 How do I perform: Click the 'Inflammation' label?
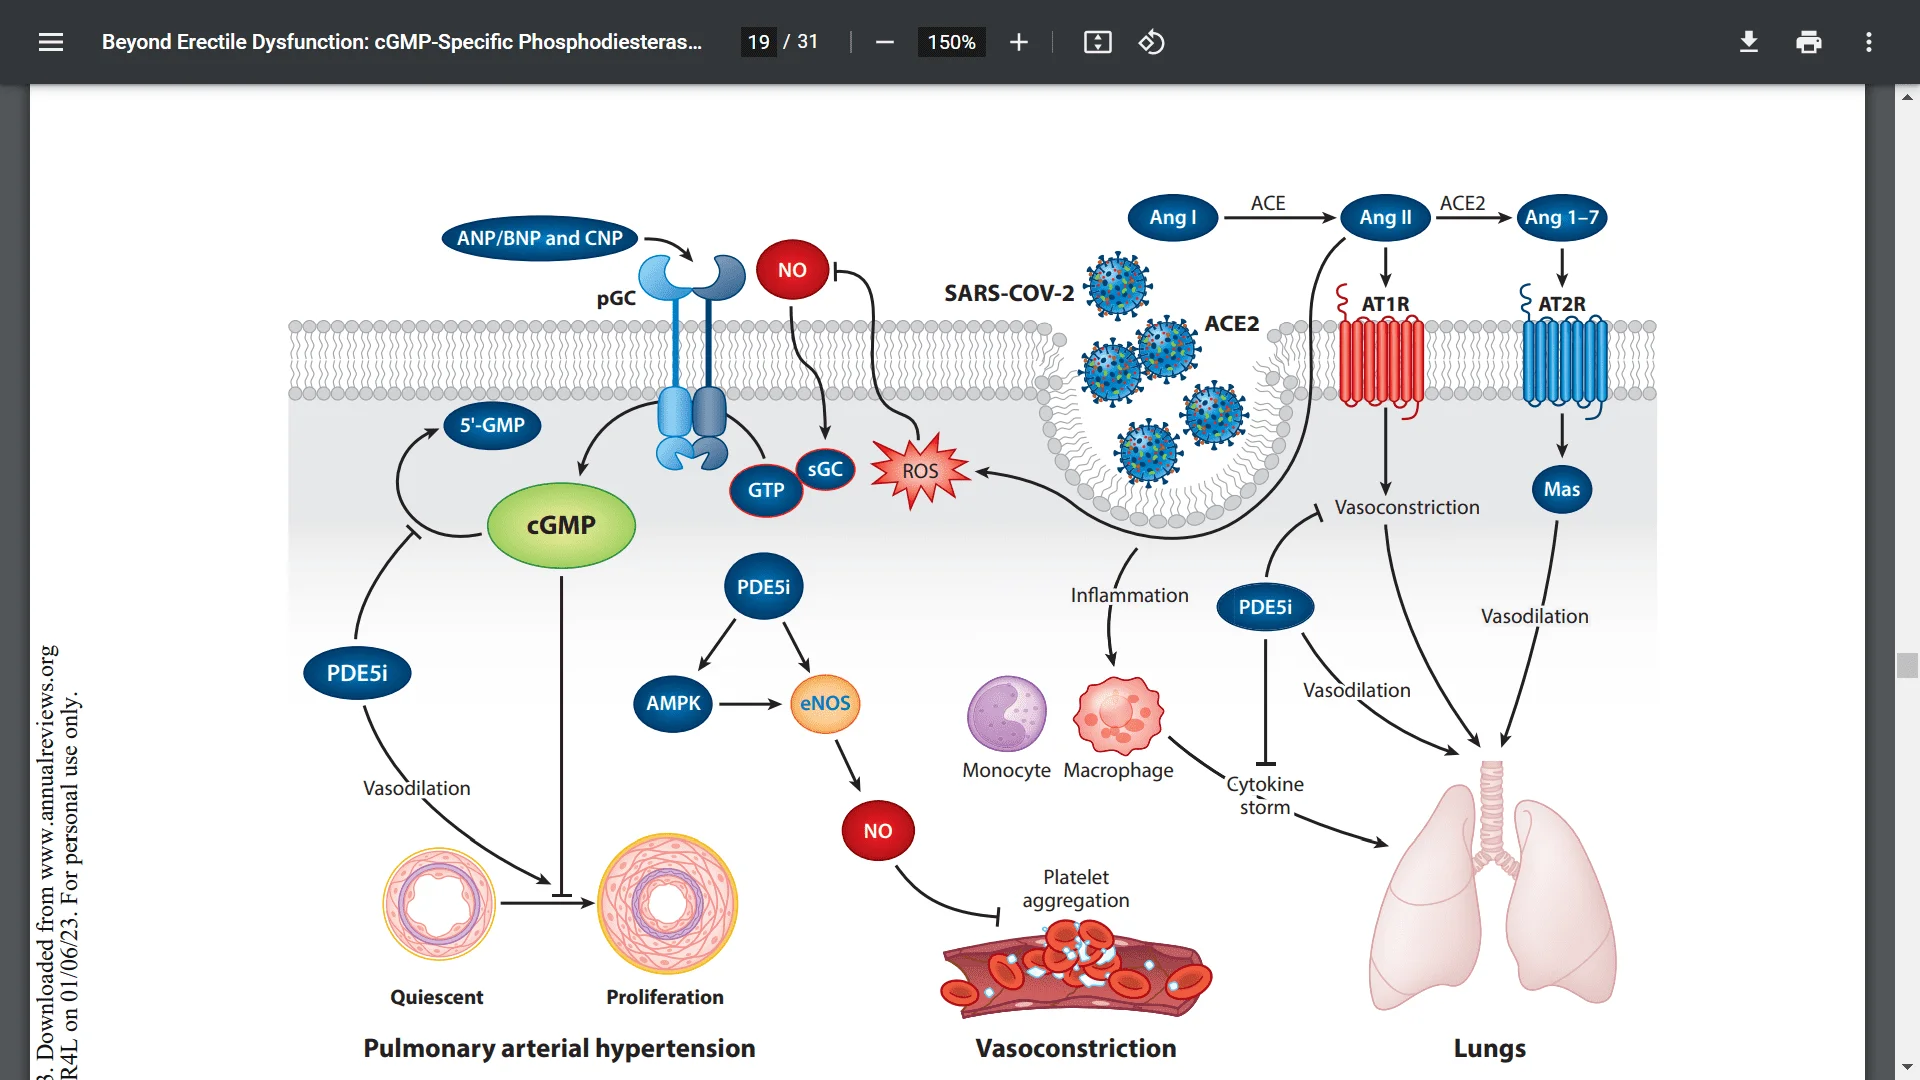tap(1130, 595)
